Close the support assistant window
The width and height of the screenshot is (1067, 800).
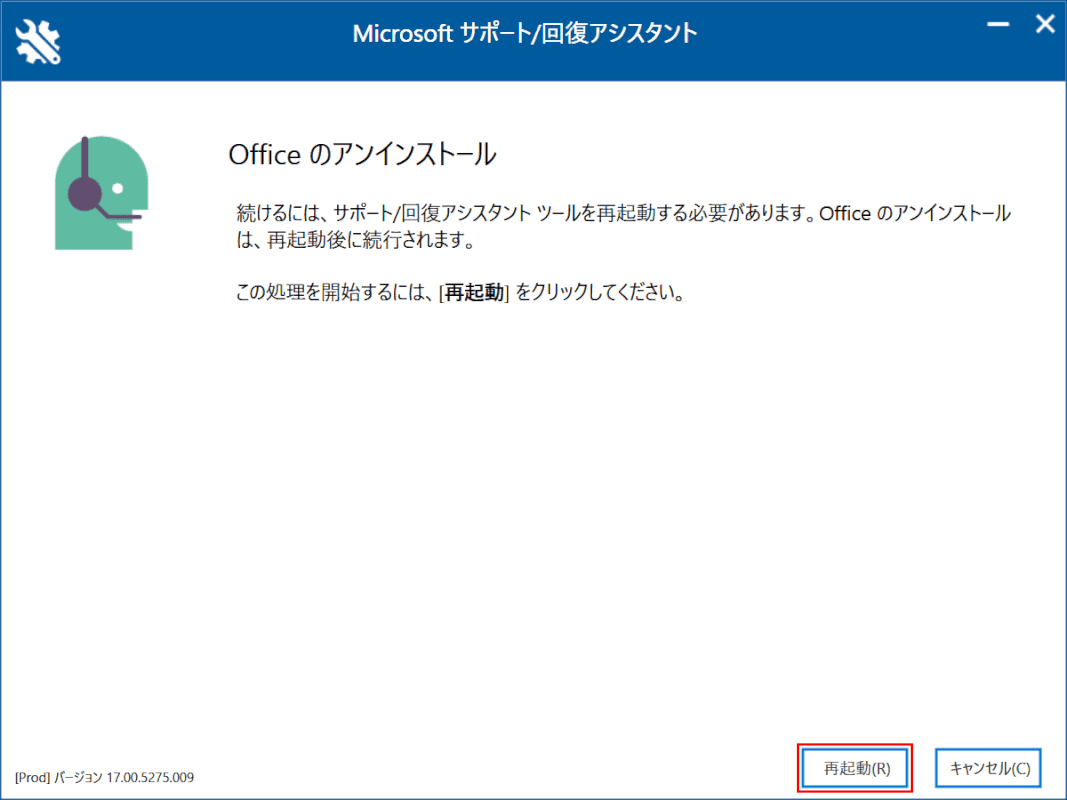click(1045, 24)
